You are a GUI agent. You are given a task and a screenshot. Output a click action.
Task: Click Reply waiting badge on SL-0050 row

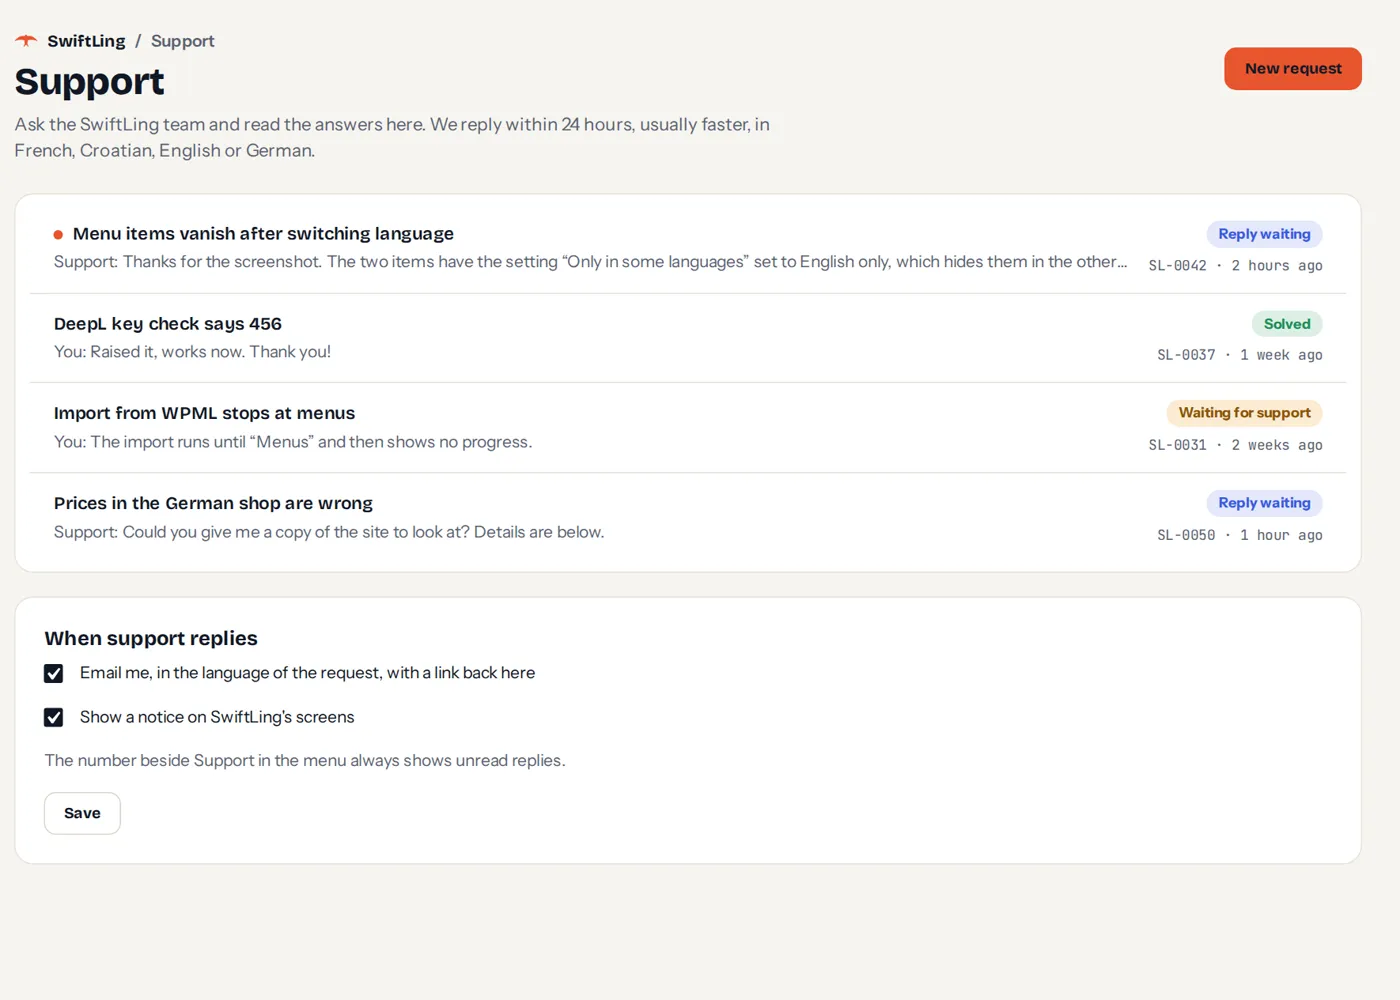(1264, 503)
